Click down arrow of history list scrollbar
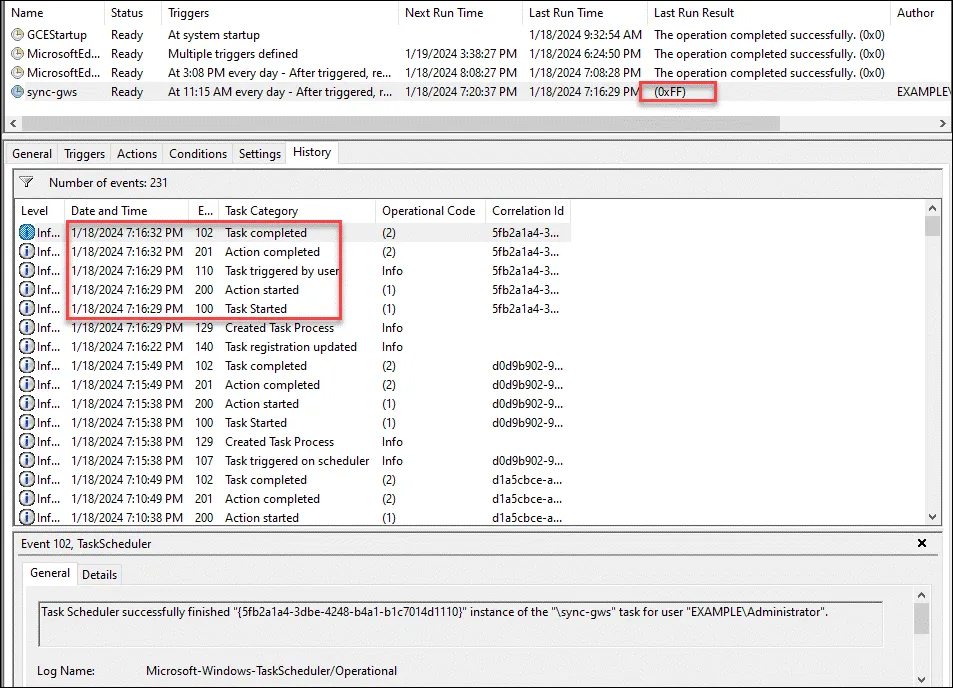The height and width of the screenshot is (688, 953). (x=932, y=517)
